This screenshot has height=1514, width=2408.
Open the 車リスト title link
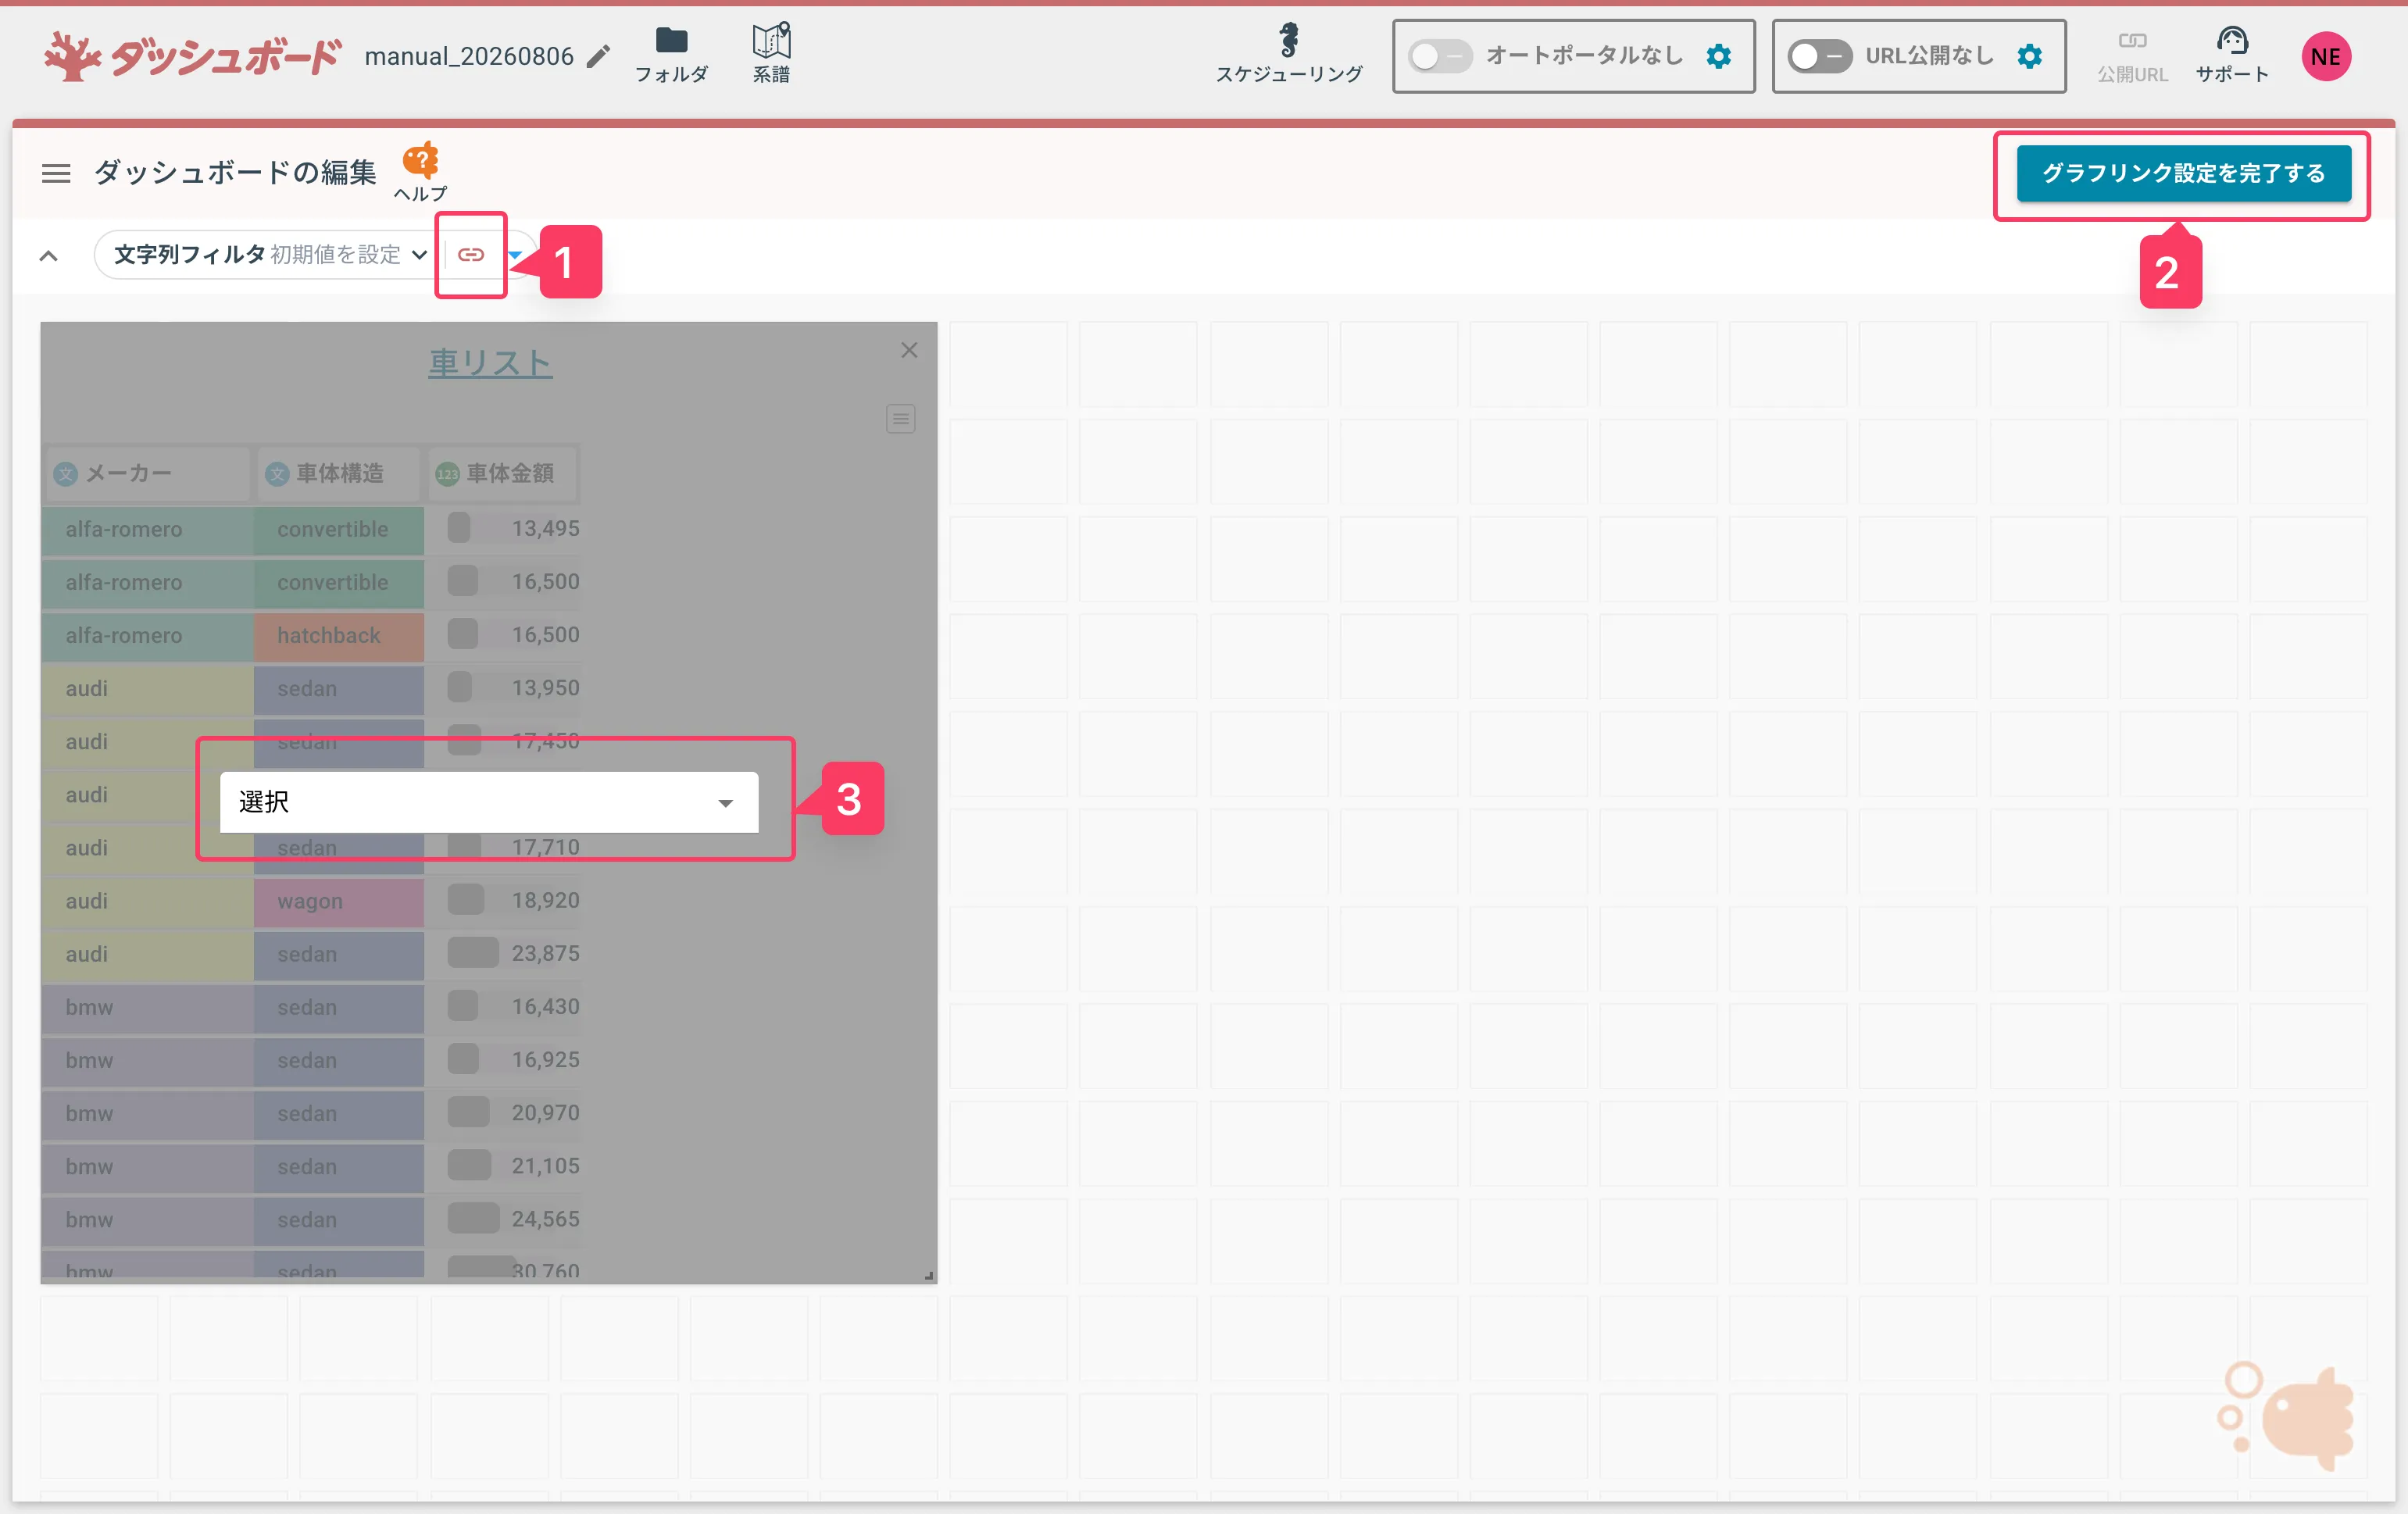(490, 363)
